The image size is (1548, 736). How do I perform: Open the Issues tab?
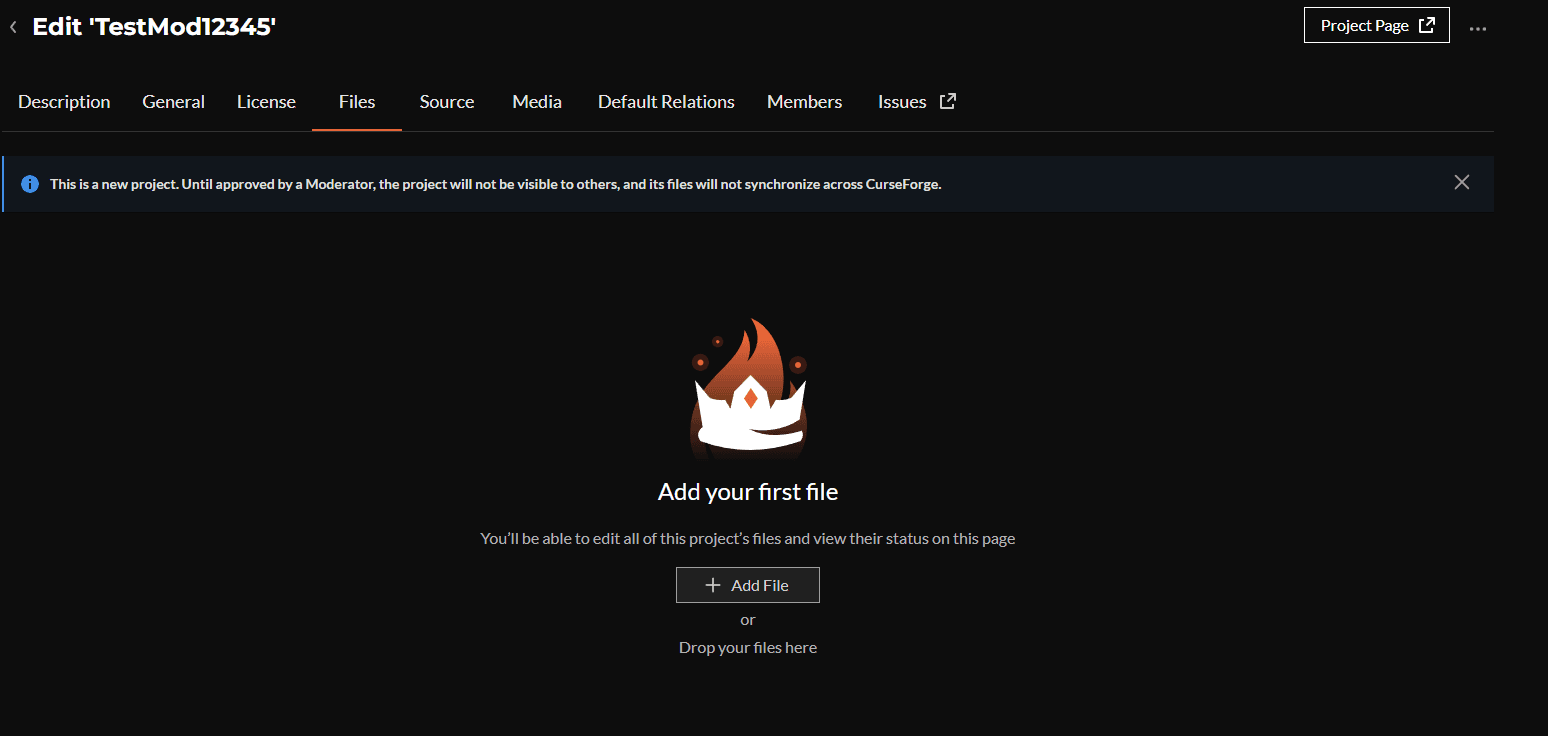[902, 101]
